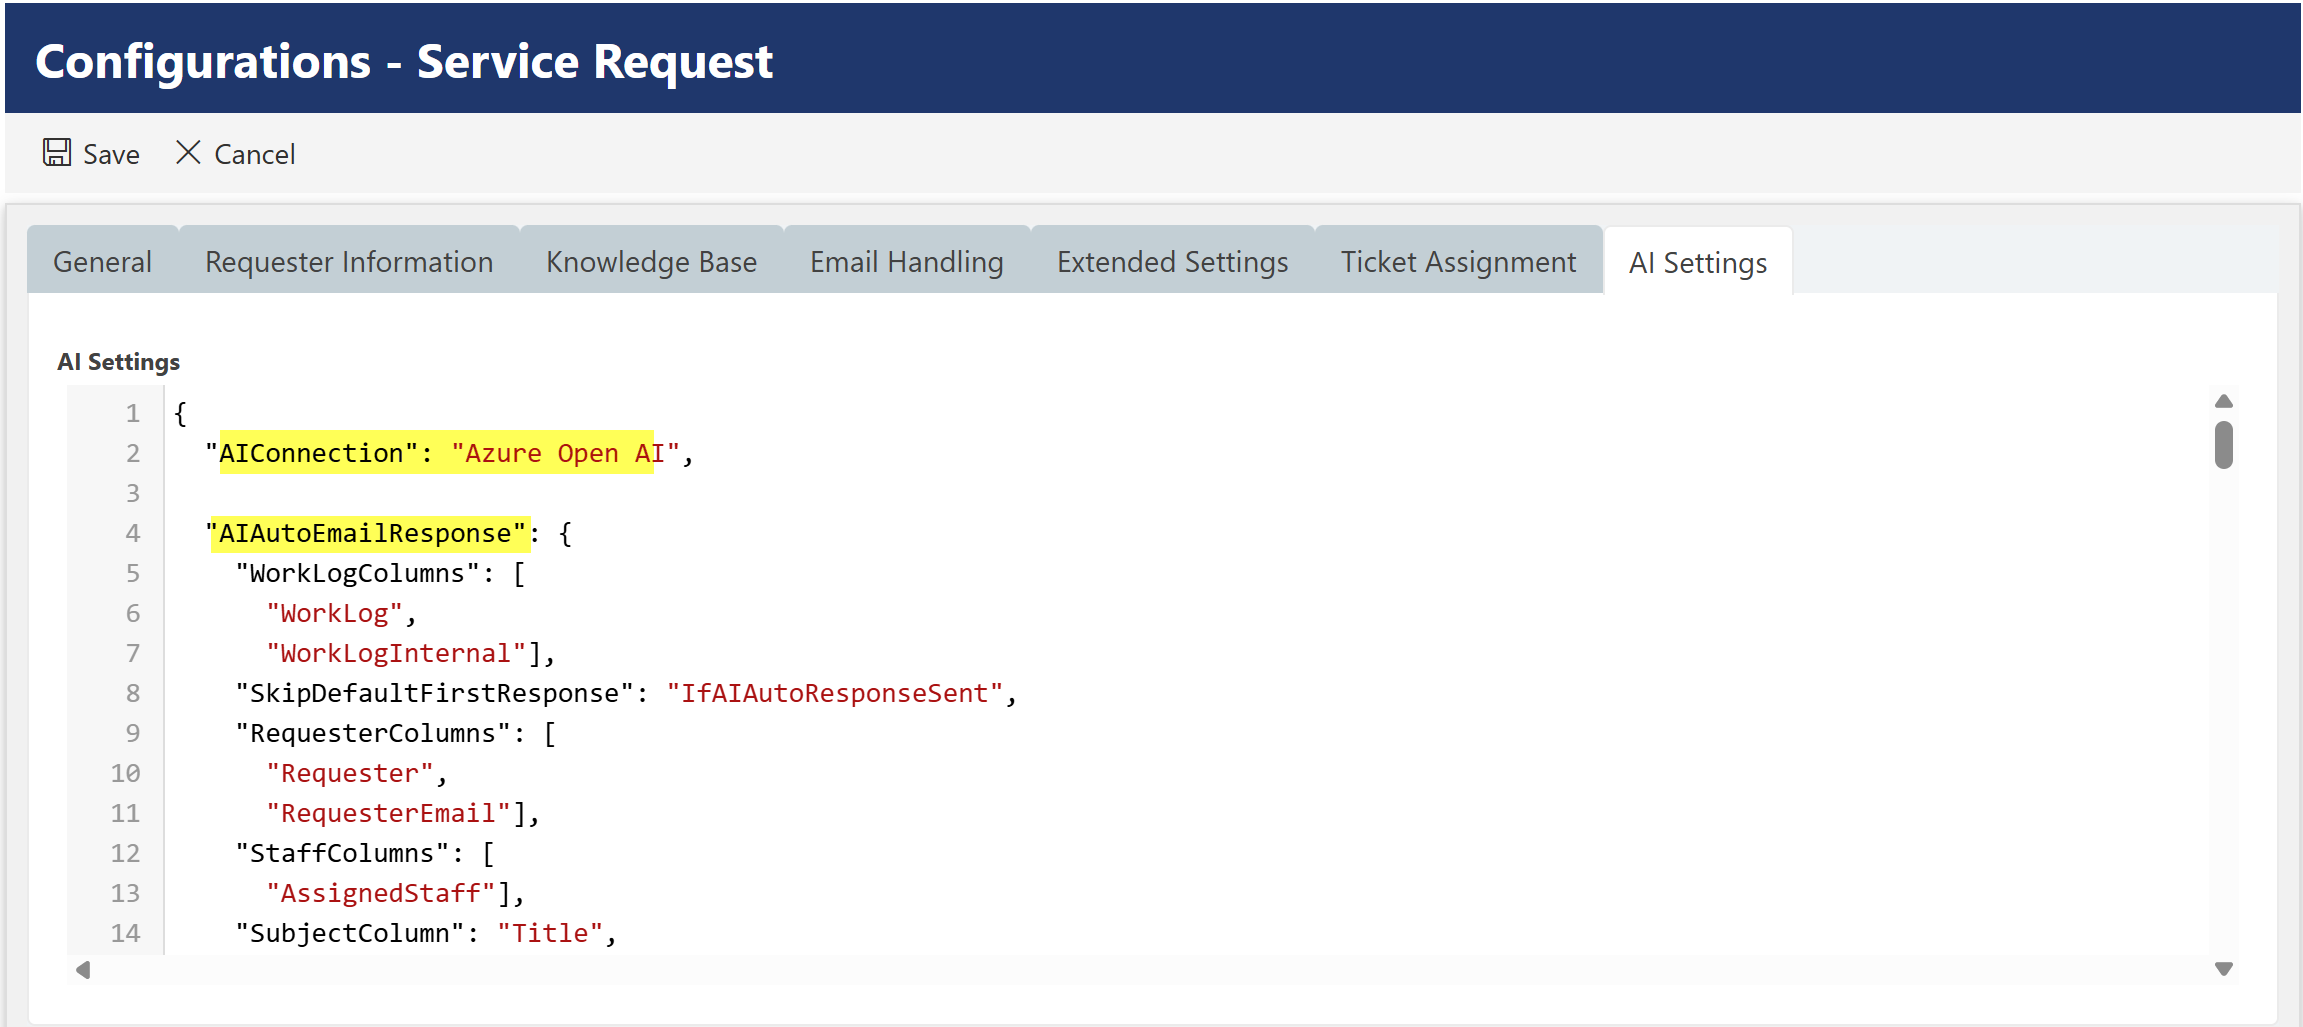The width and height of the screenshot is (2303, 1027).
Task: Select the AI Settings tab
Action: click(1697, 263)
